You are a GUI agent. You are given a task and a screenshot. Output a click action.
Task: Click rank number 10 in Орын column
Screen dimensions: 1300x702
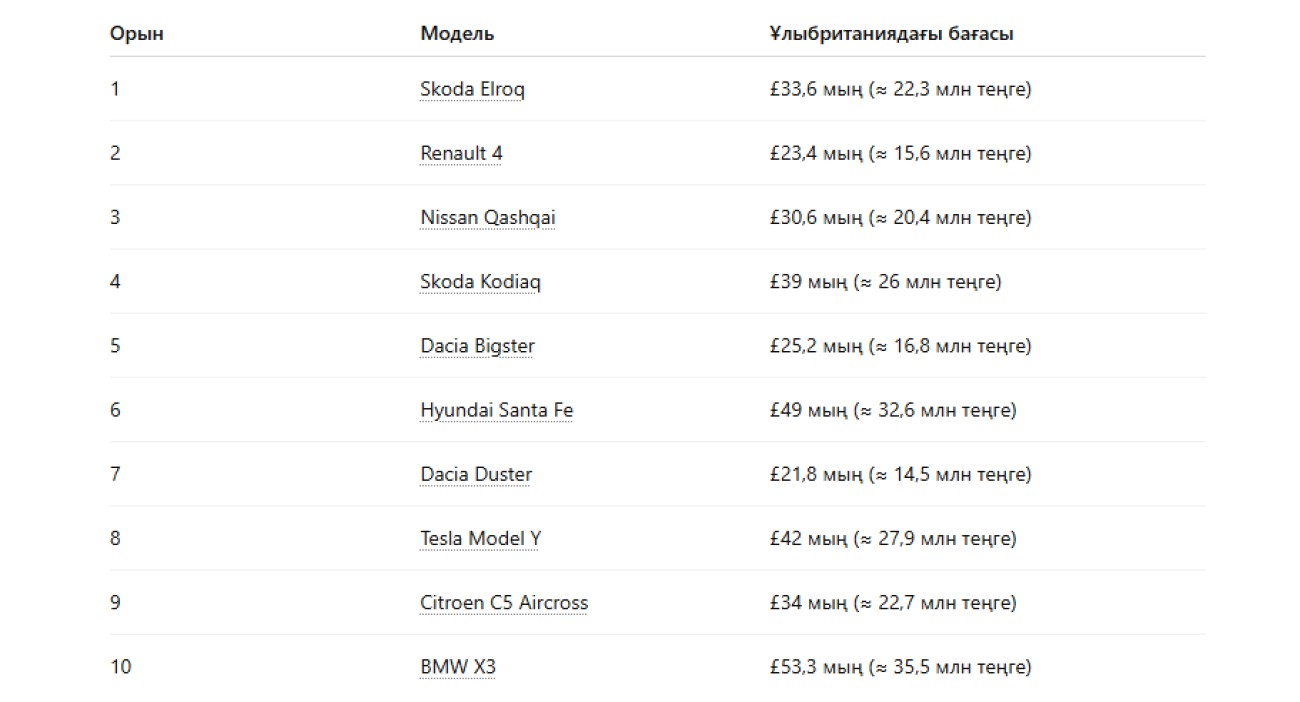[121, 666]
